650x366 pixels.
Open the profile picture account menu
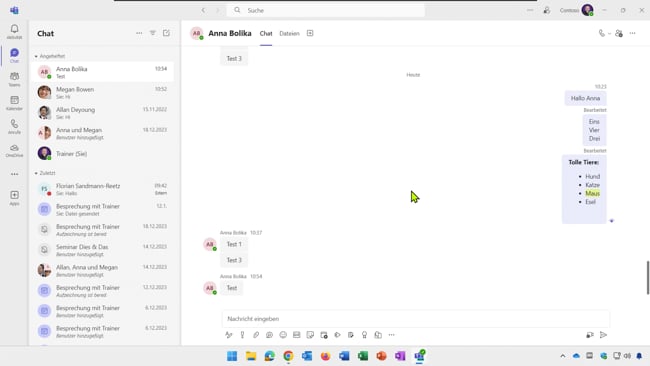tap(587, 10)
